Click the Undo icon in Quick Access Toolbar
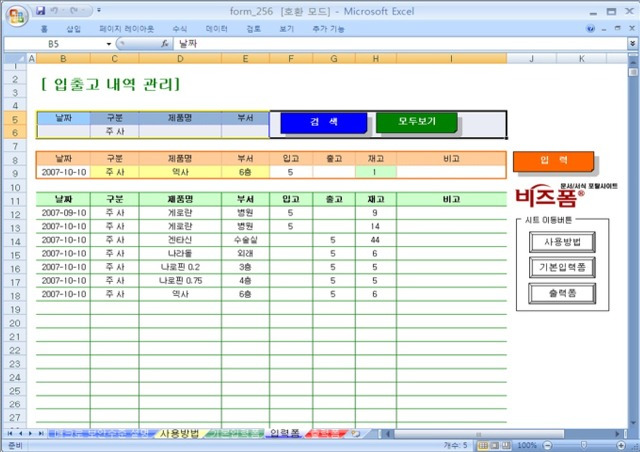The width and height of the screenshot is (640, 452). point(55,11)
